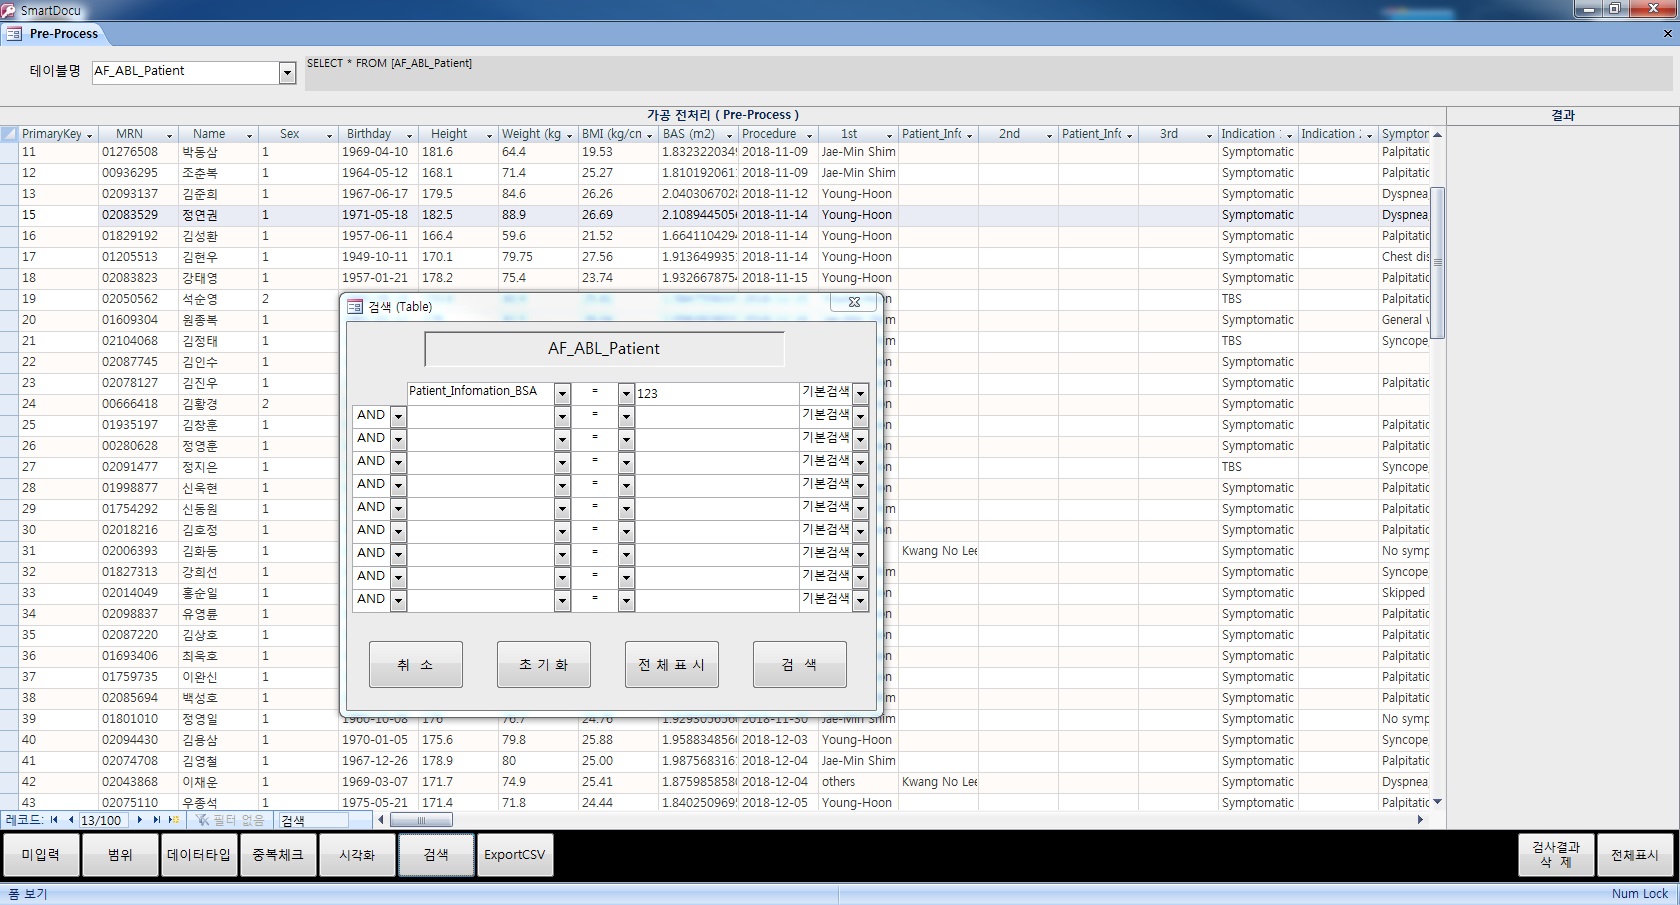Close the Pre-Process document tab

tap(1667, 34)
